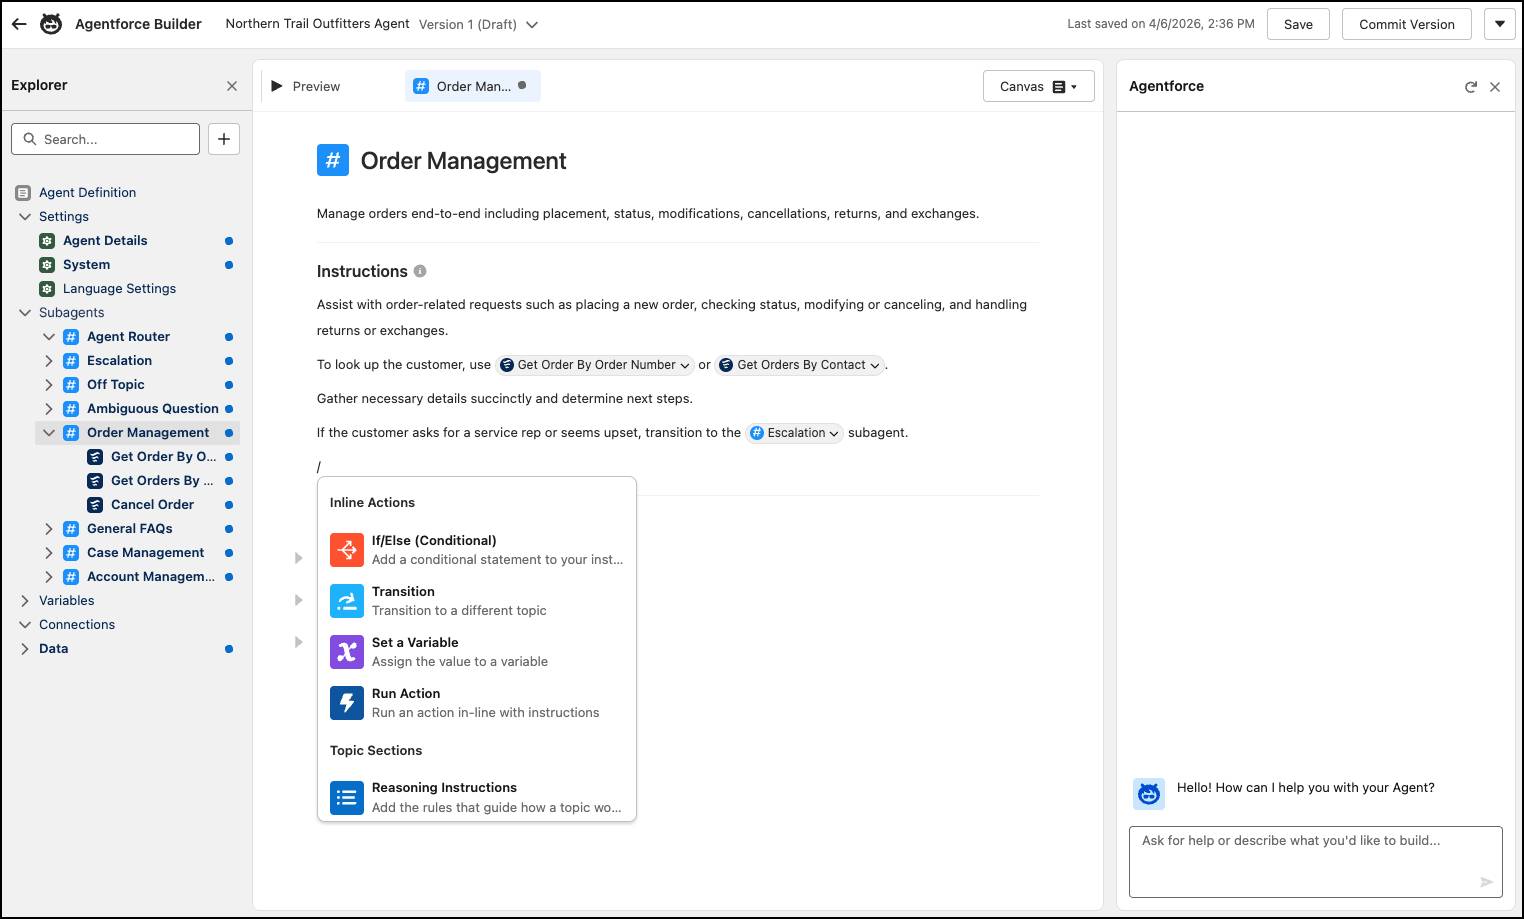Close the Agentforce panel
The width and height of the screenshot is (1524, 919).
(x=1495, y=87)
